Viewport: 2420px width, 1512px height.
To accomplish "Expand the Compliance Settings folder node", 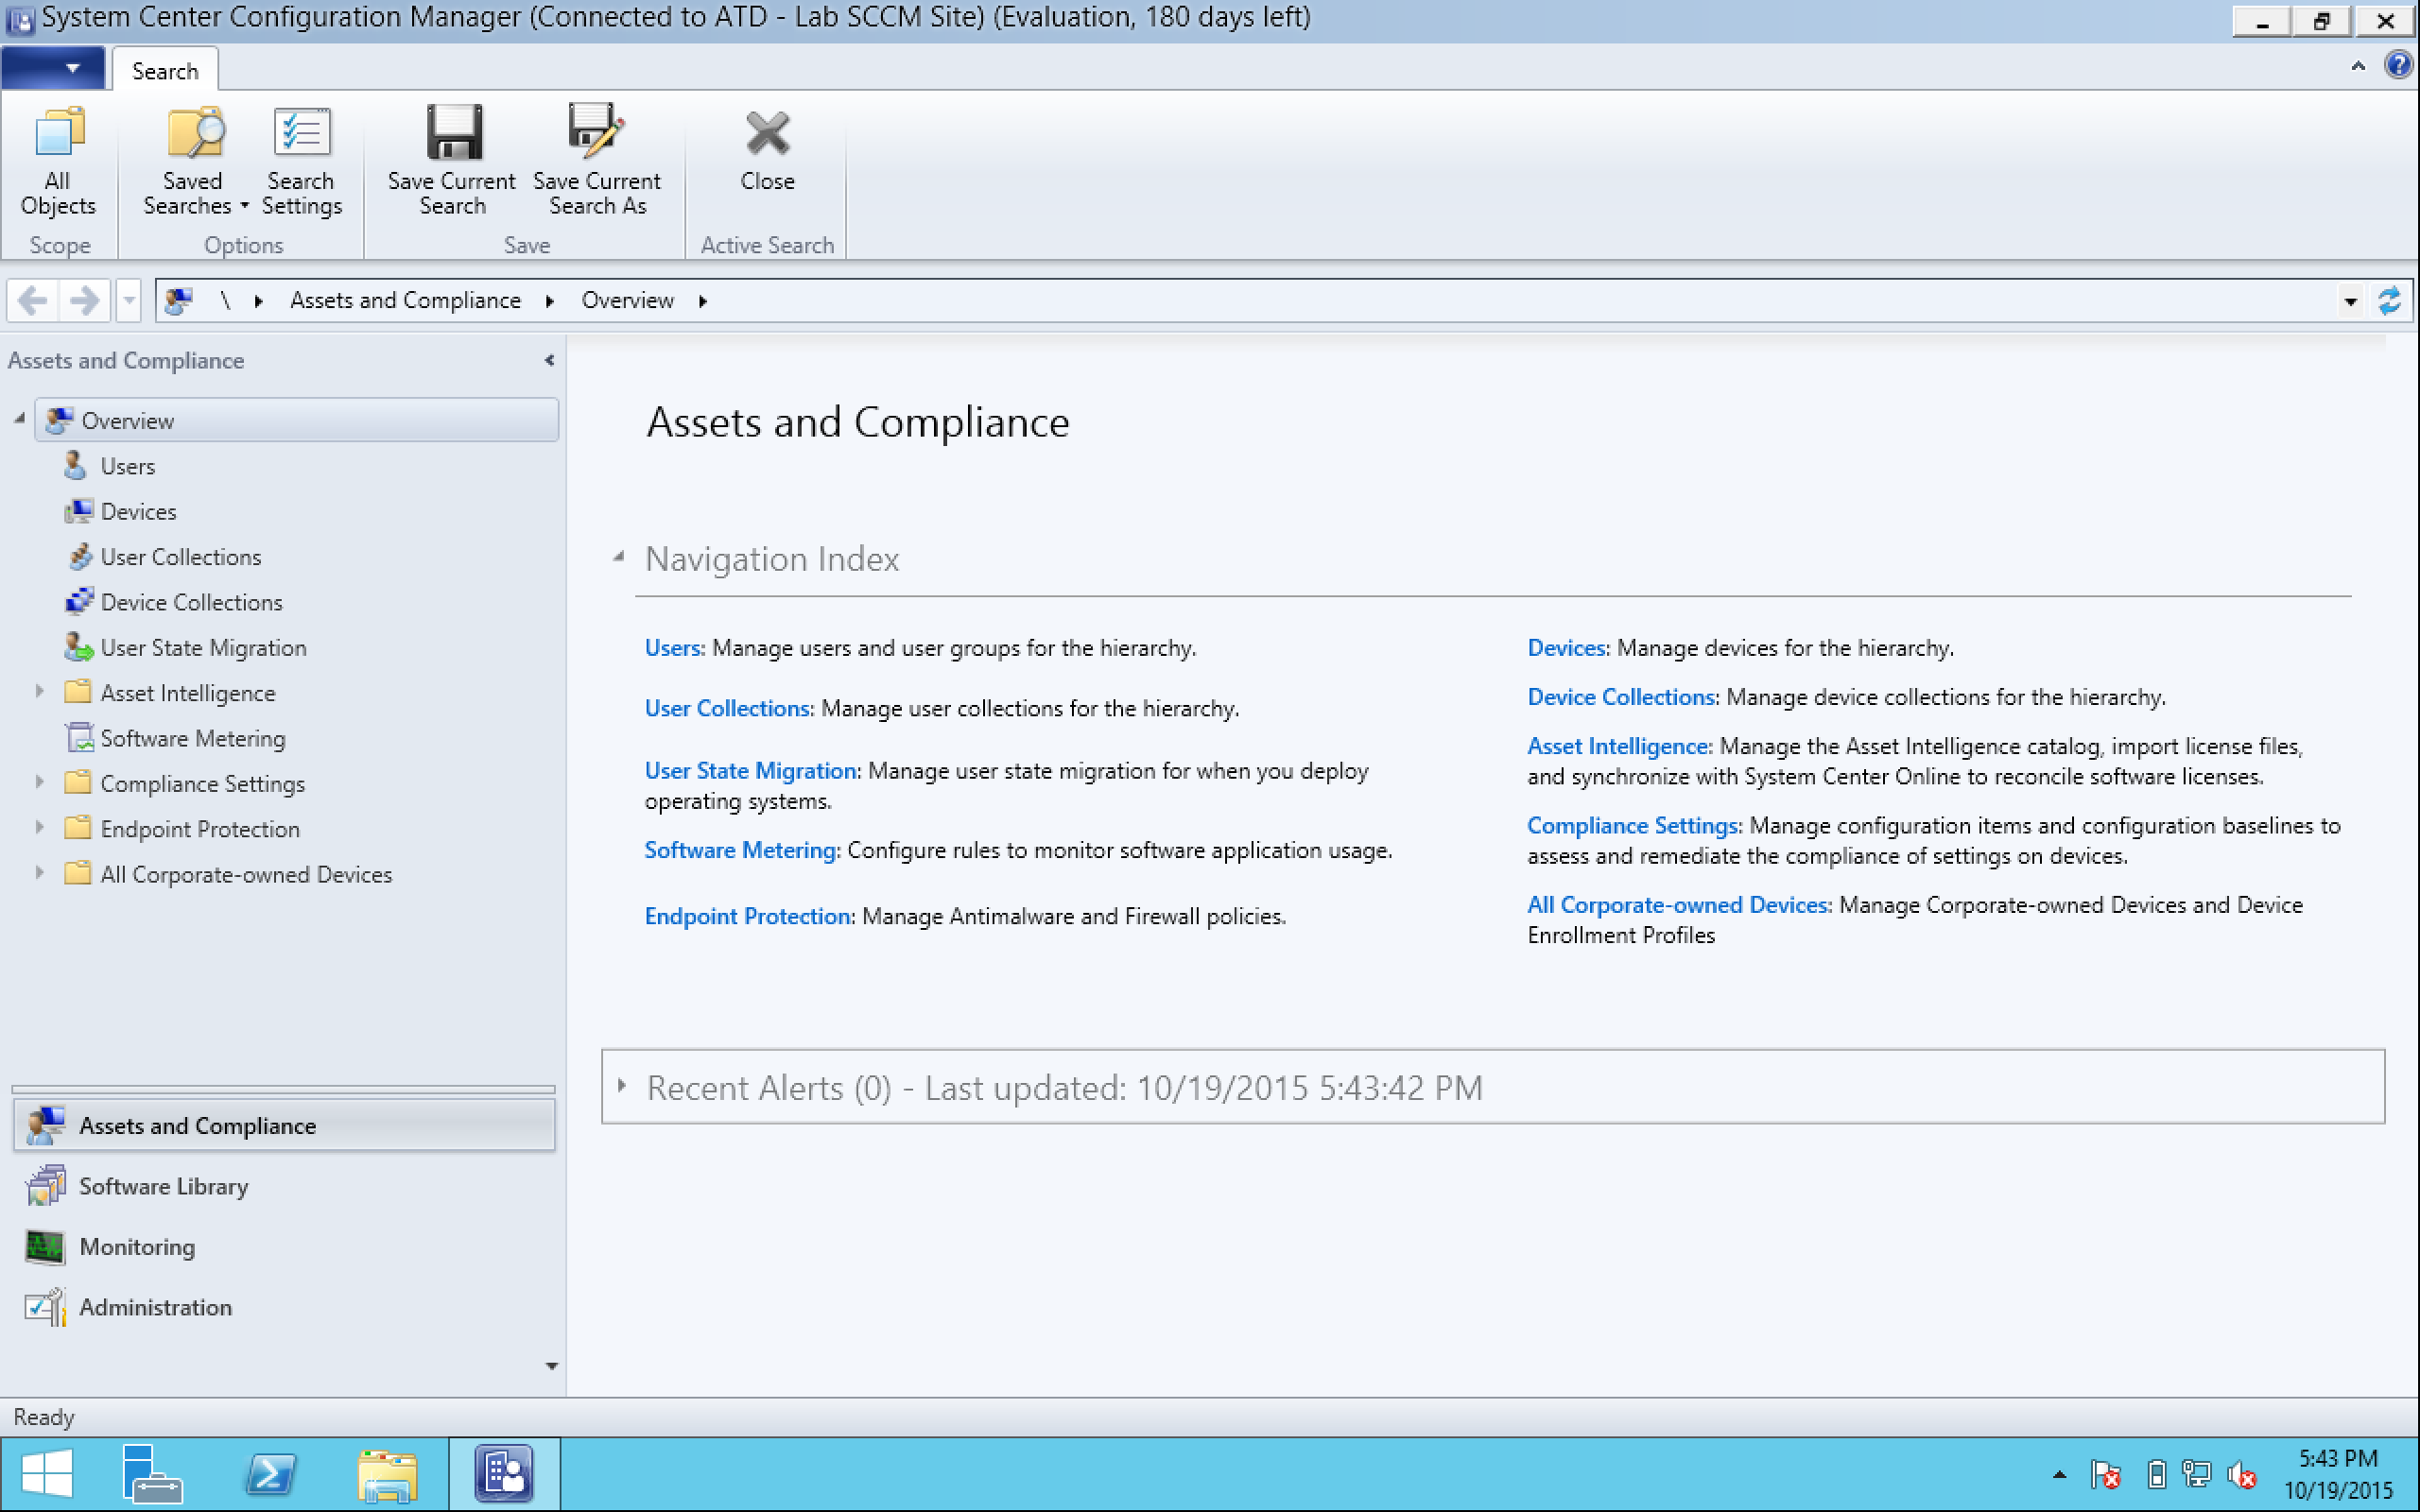I will (39, 782).
